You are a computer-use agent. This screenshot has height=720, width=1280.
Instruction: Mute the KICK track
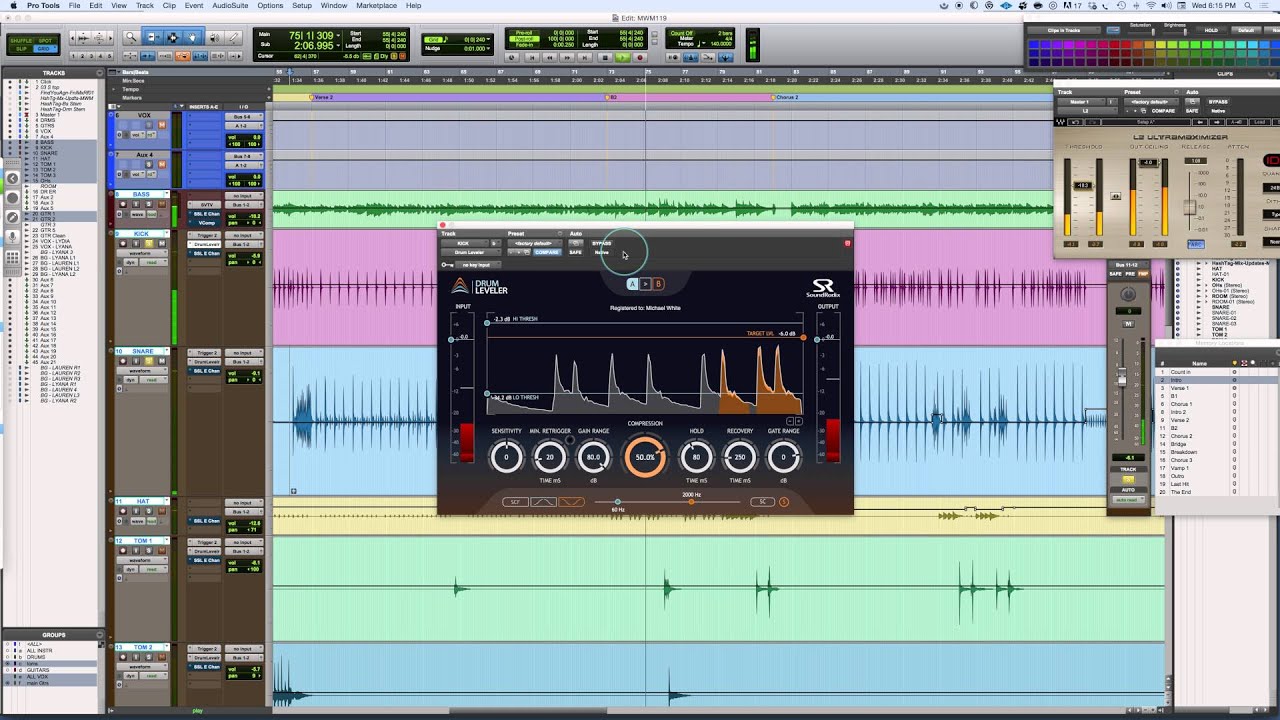pyautogui.click(x=161, y=243)
